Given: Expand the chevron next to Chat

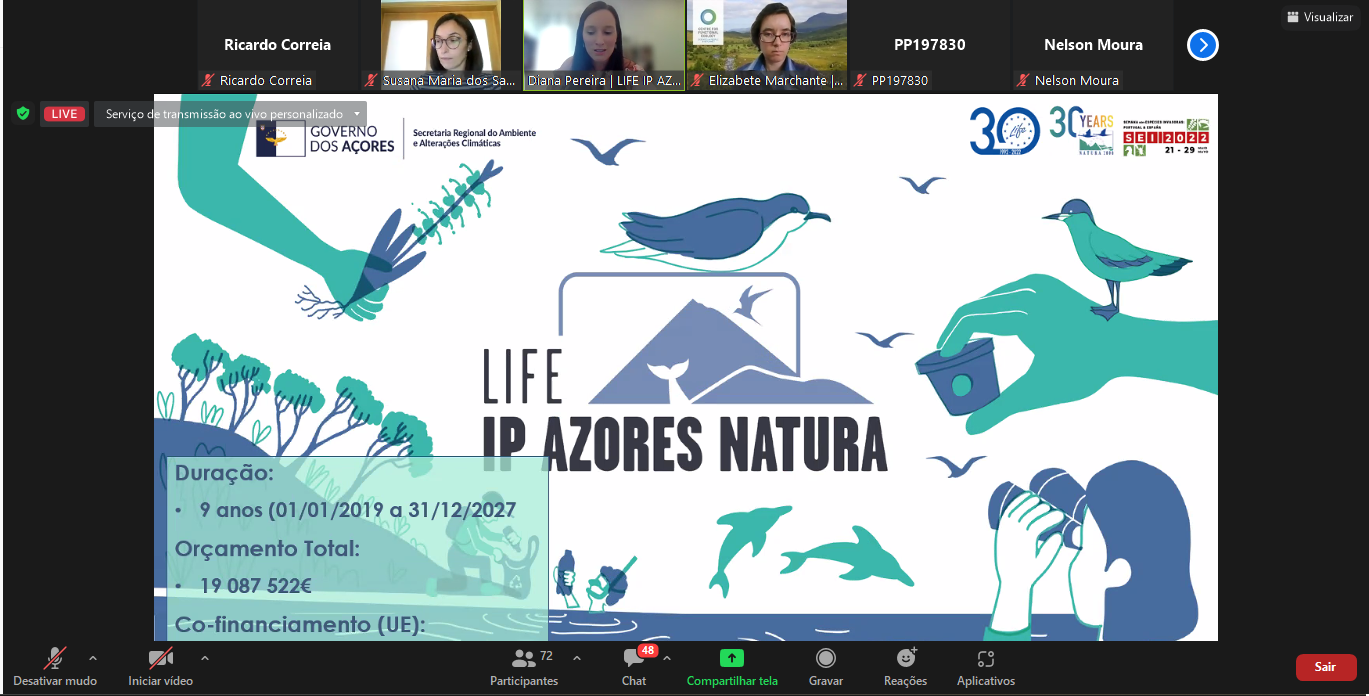Looking at the screenshot, I should [667, 658].
